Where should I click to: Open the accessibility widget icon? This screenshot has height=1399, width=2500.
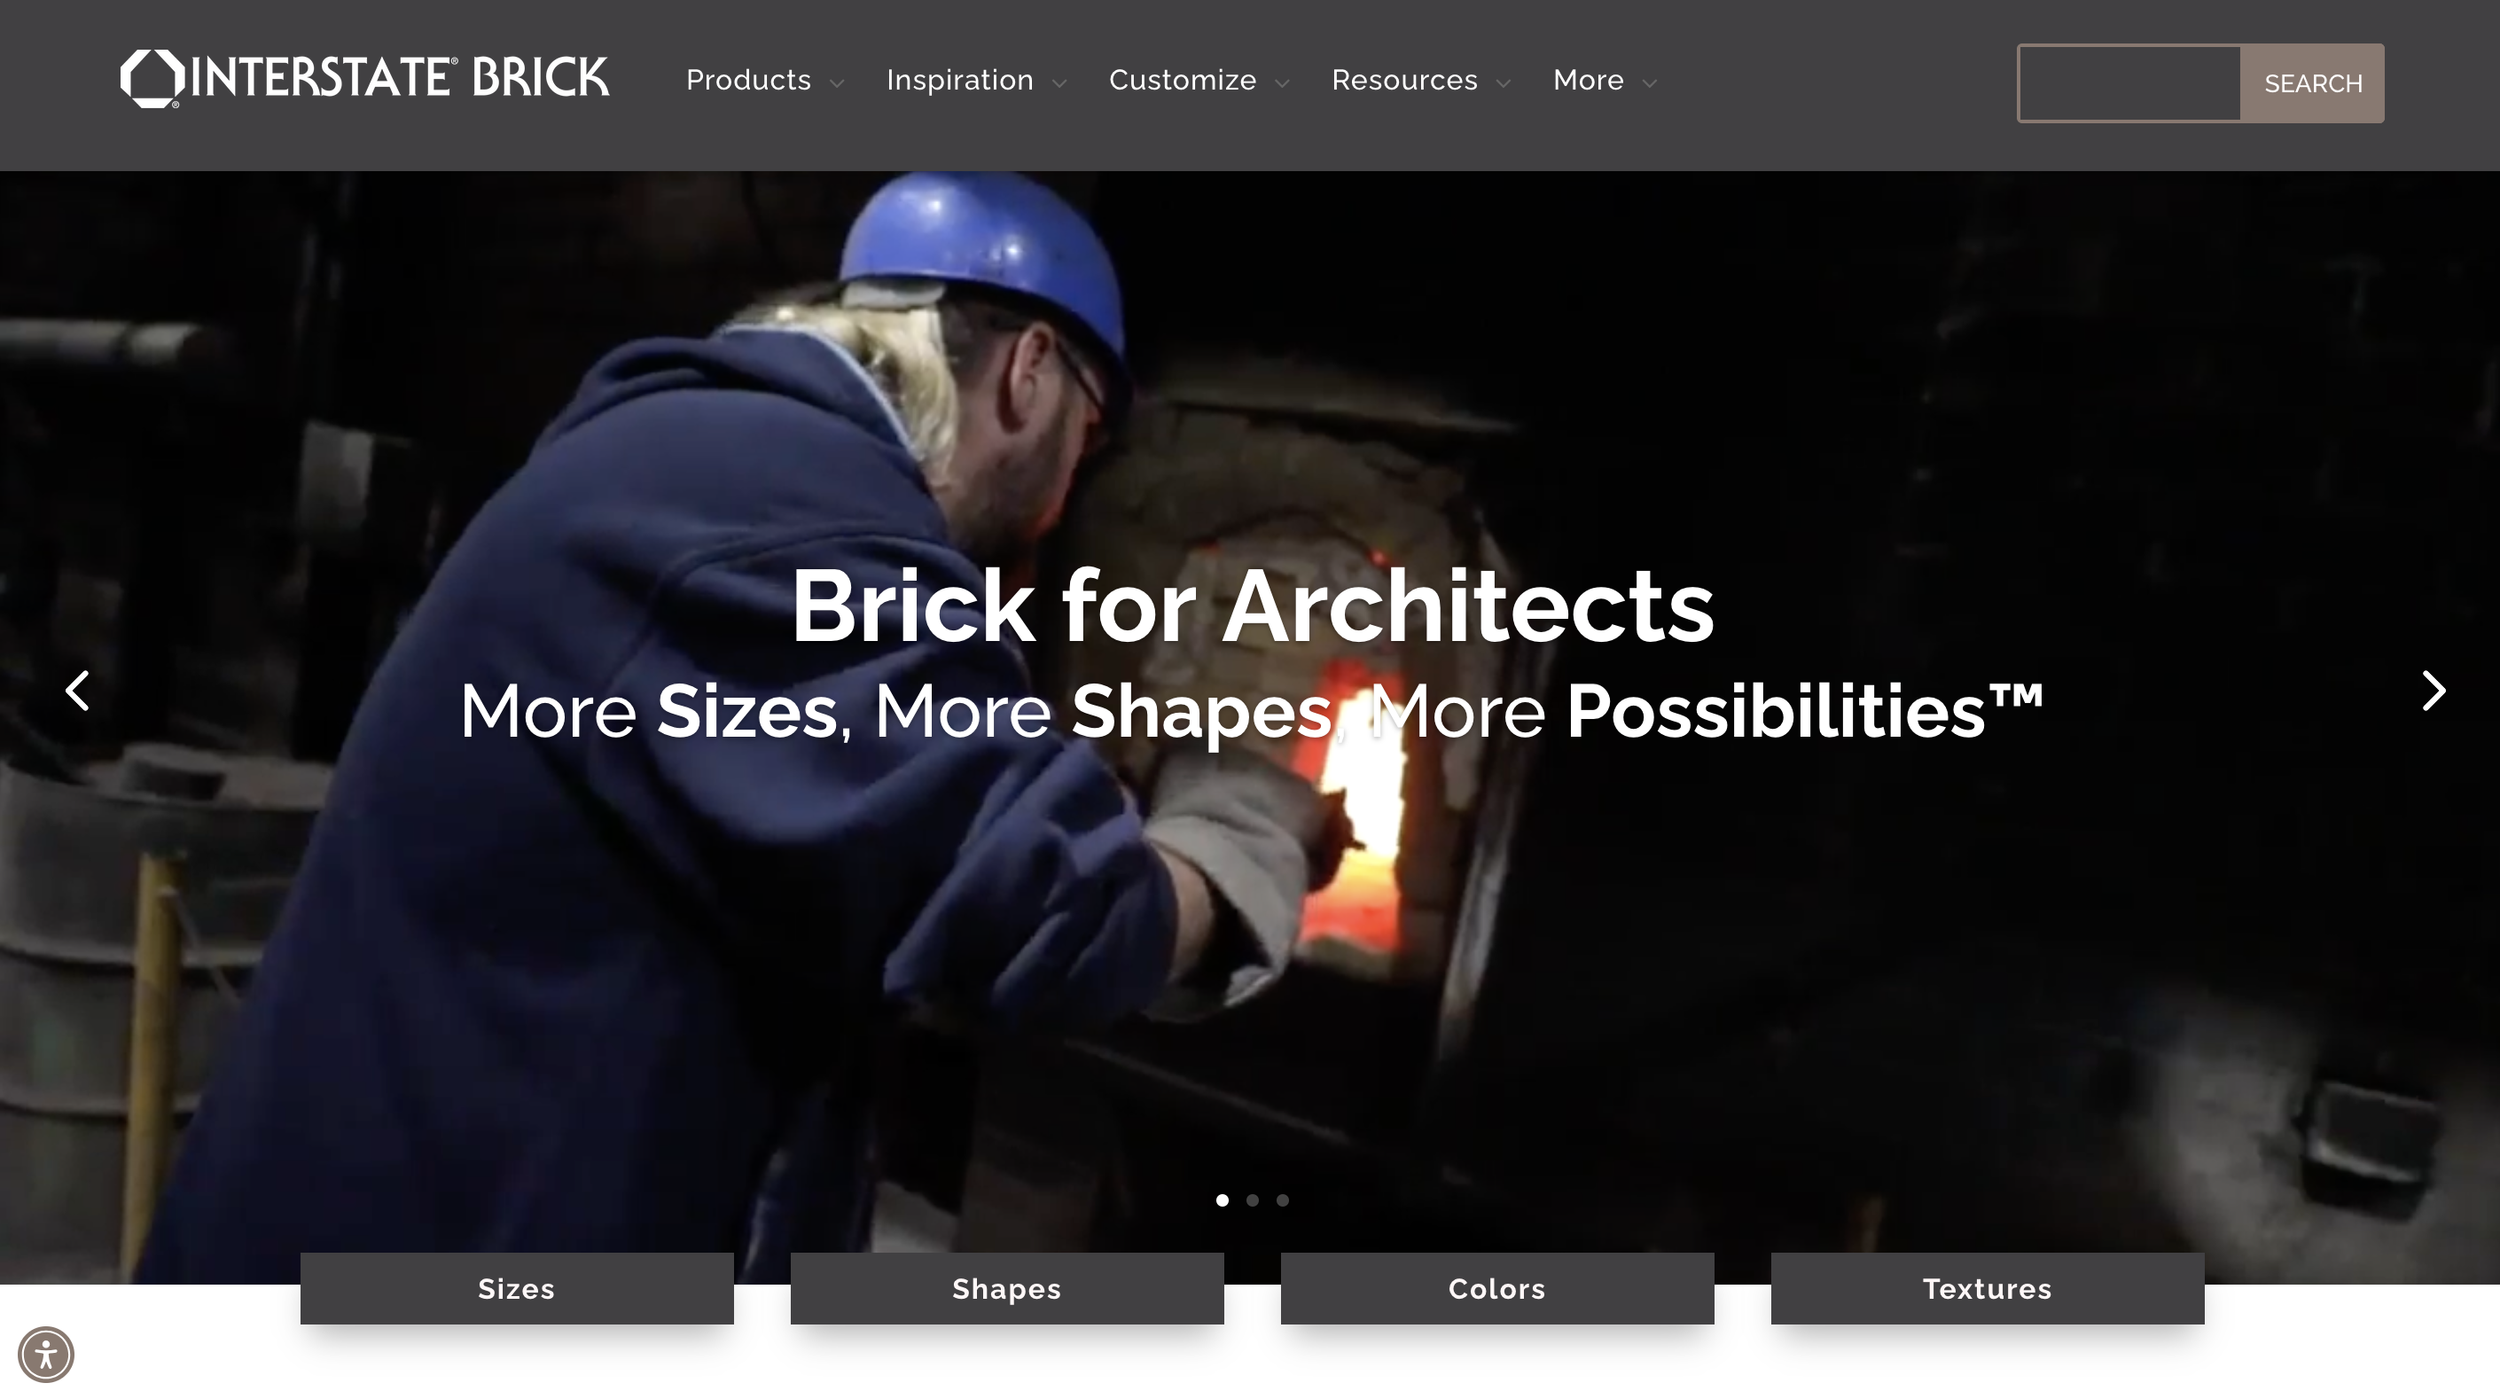pos(46,1356)
